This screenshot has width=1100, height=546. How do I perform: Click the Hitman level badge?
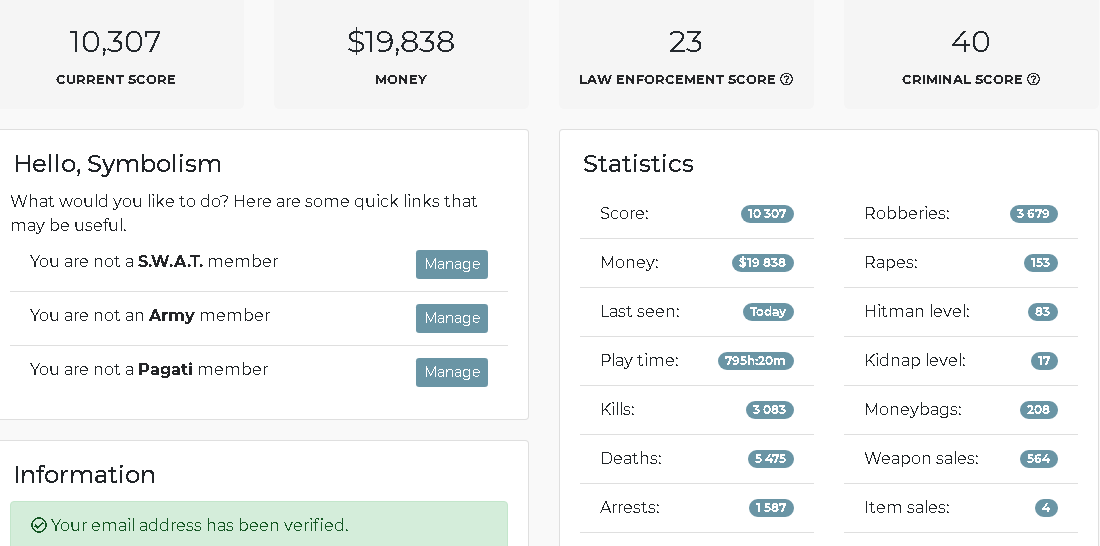pyautogui.click(x=1042, y=312)
